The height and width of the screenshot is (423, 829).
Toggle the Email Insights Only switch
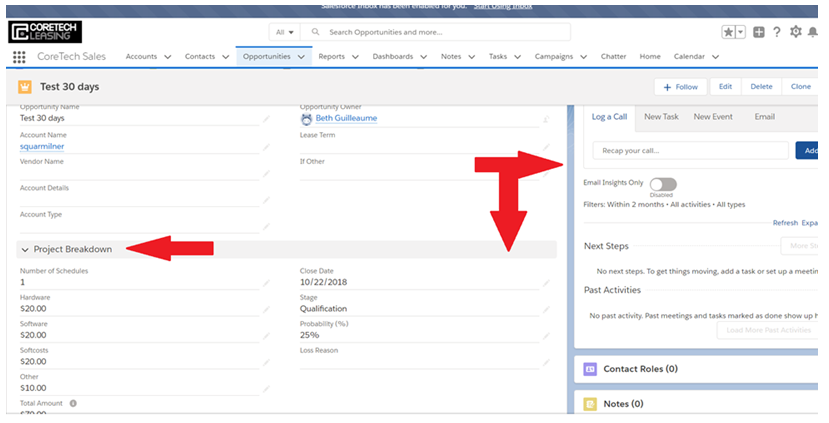[x=663, y=184]
